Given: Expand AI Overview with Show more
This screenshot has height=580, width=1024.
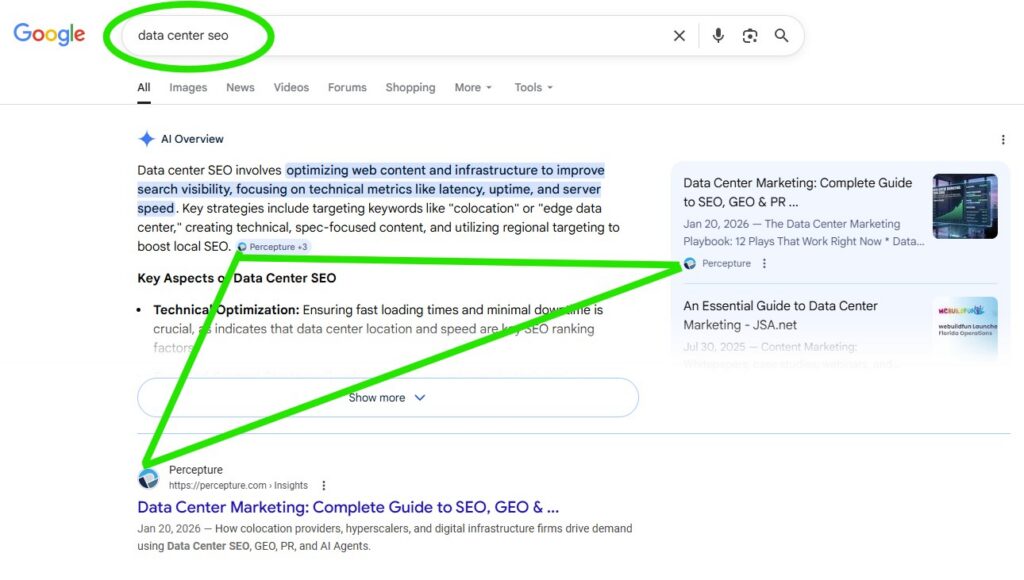Looking at the screenshot, I should click(x=388, y=397).
